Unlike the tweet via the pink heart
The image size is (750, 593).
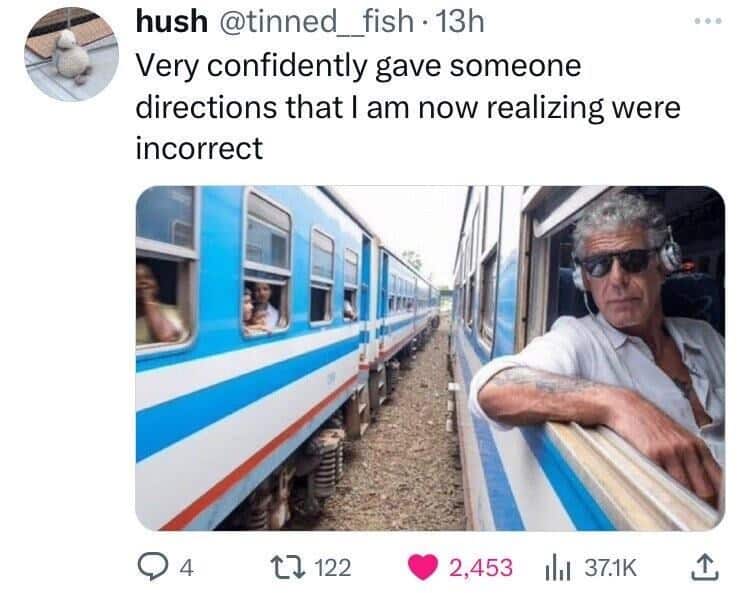tap(423, 567)
